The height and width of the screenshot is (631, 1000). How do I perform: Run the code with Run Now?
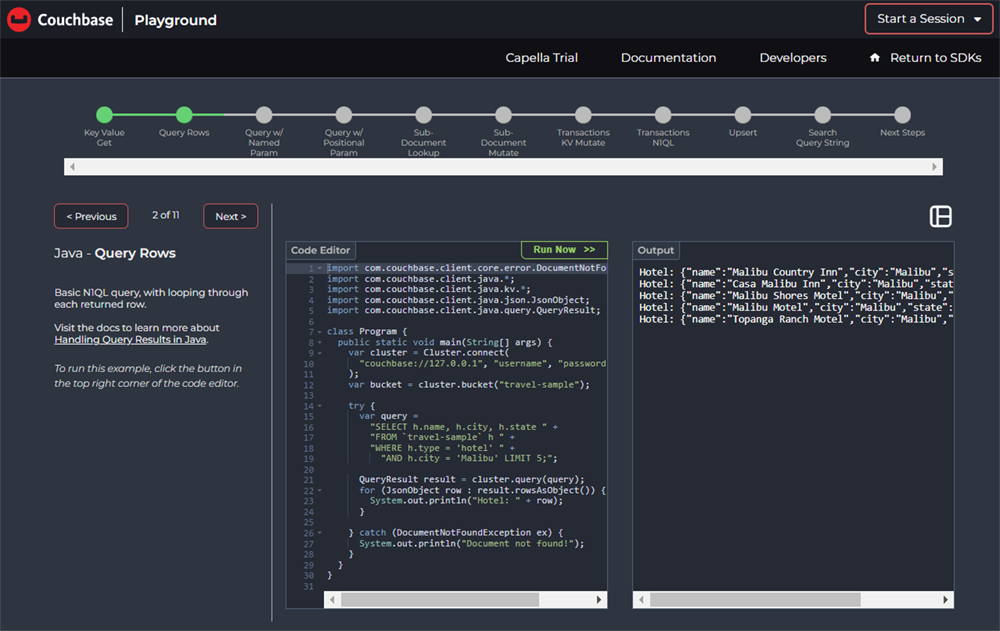tap(564, 249)
